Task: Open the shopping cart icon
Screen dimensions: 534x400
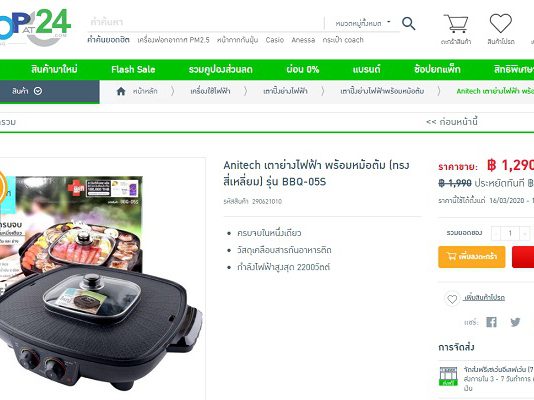Action: [456, 23]
